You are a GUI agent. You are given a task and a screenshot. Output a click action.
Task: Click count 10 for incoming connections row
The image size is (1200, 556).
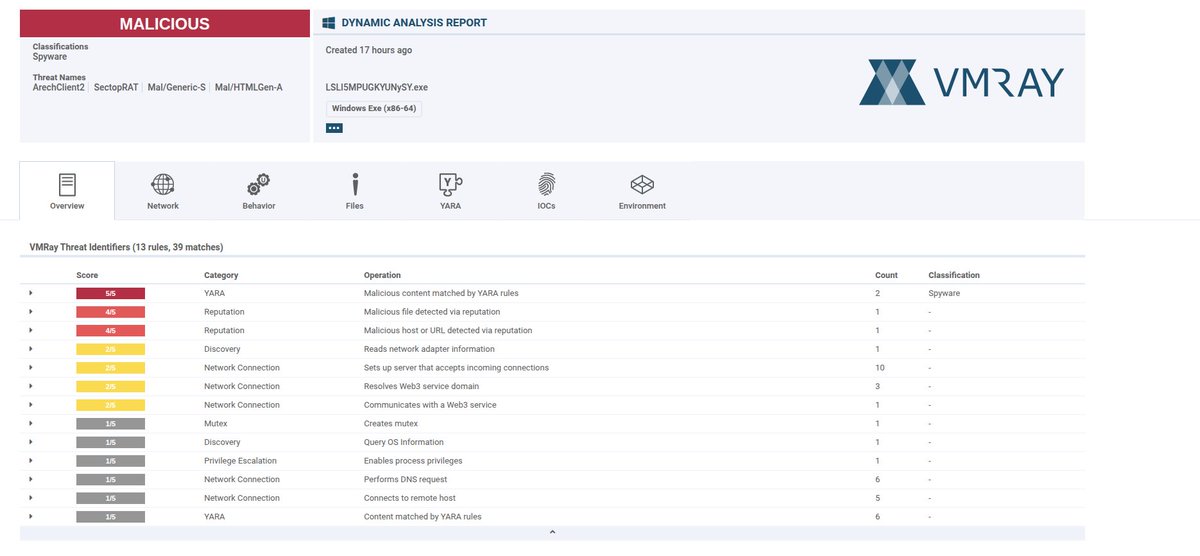click(x=880, y=367)
